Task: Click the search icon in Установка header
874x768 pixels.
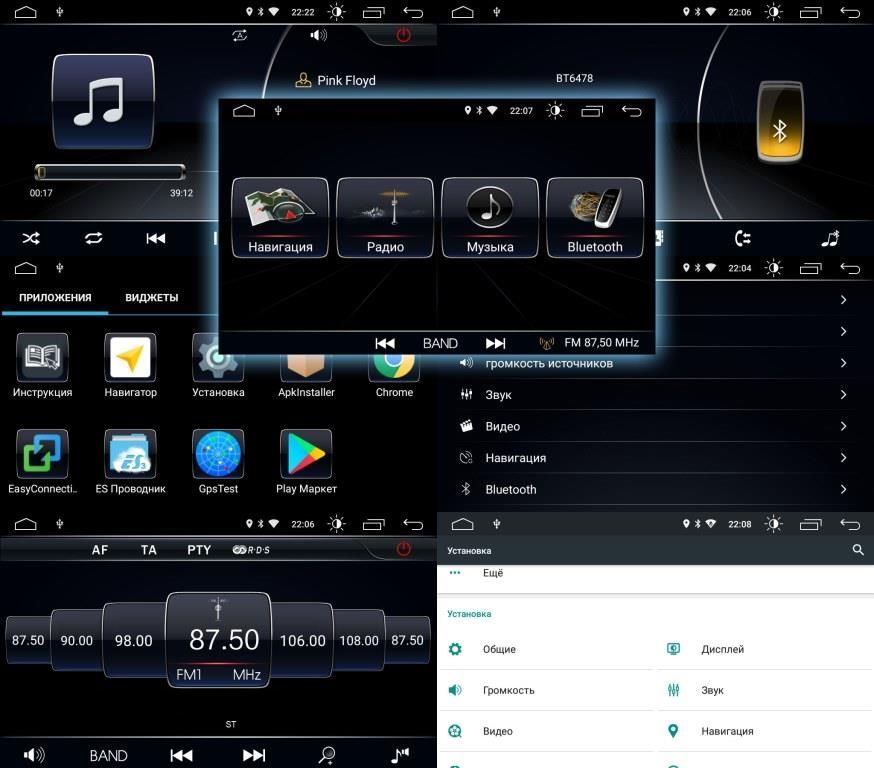Action: coord(858,550)
